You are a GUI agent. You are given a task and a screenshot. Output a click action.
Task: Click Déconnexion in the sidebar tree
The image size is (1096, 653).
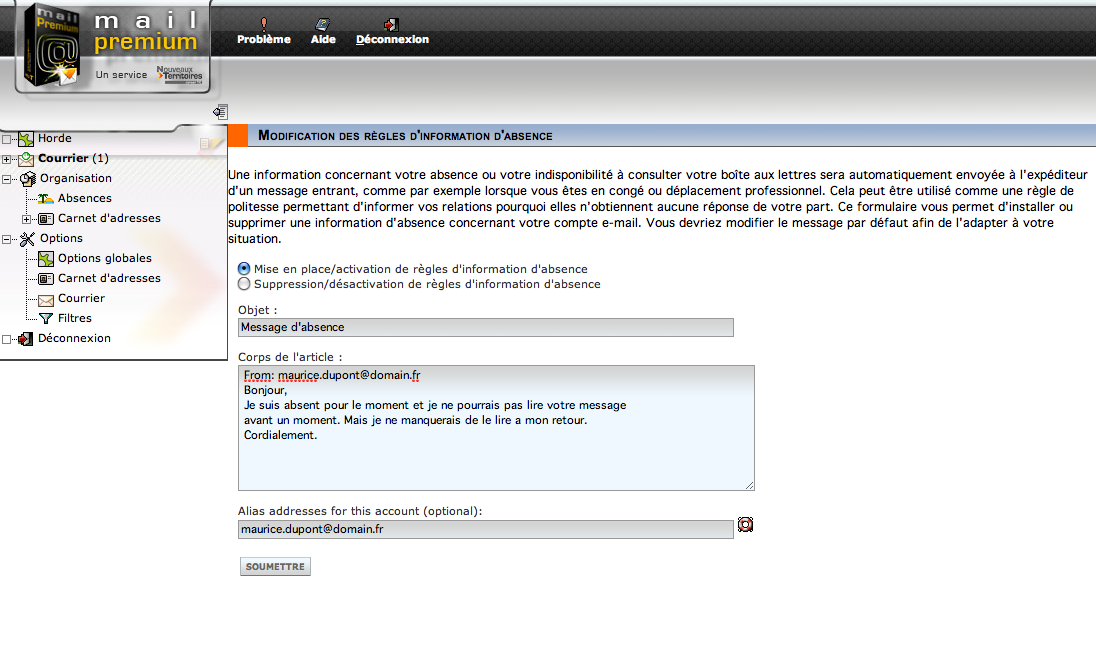[73, 338]
